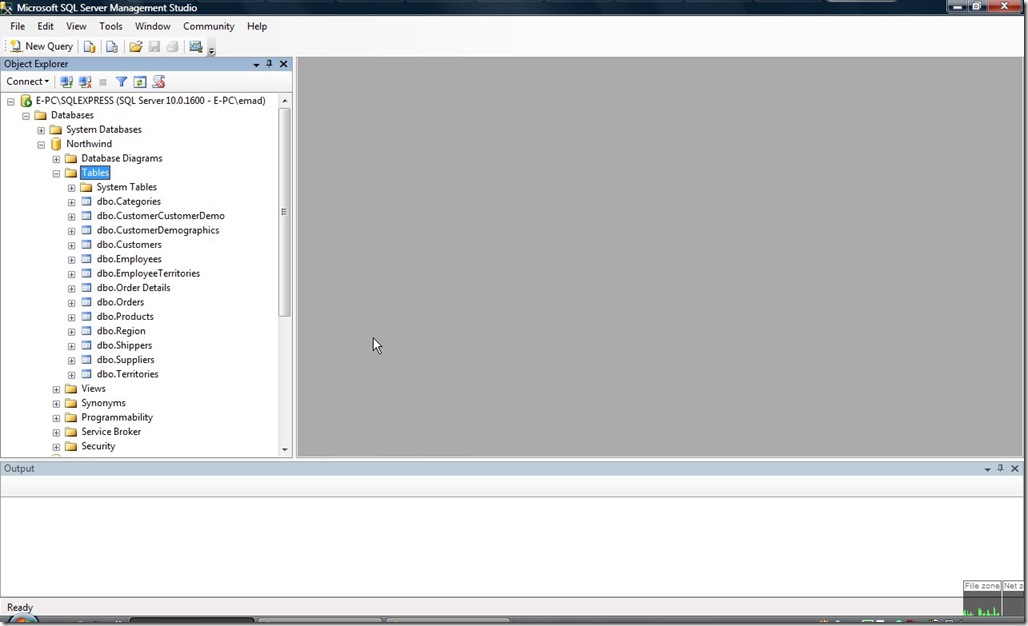Screen dimensions: 1028x626
Task: Click the Connect to server icon
Action: tap(66, 81)
